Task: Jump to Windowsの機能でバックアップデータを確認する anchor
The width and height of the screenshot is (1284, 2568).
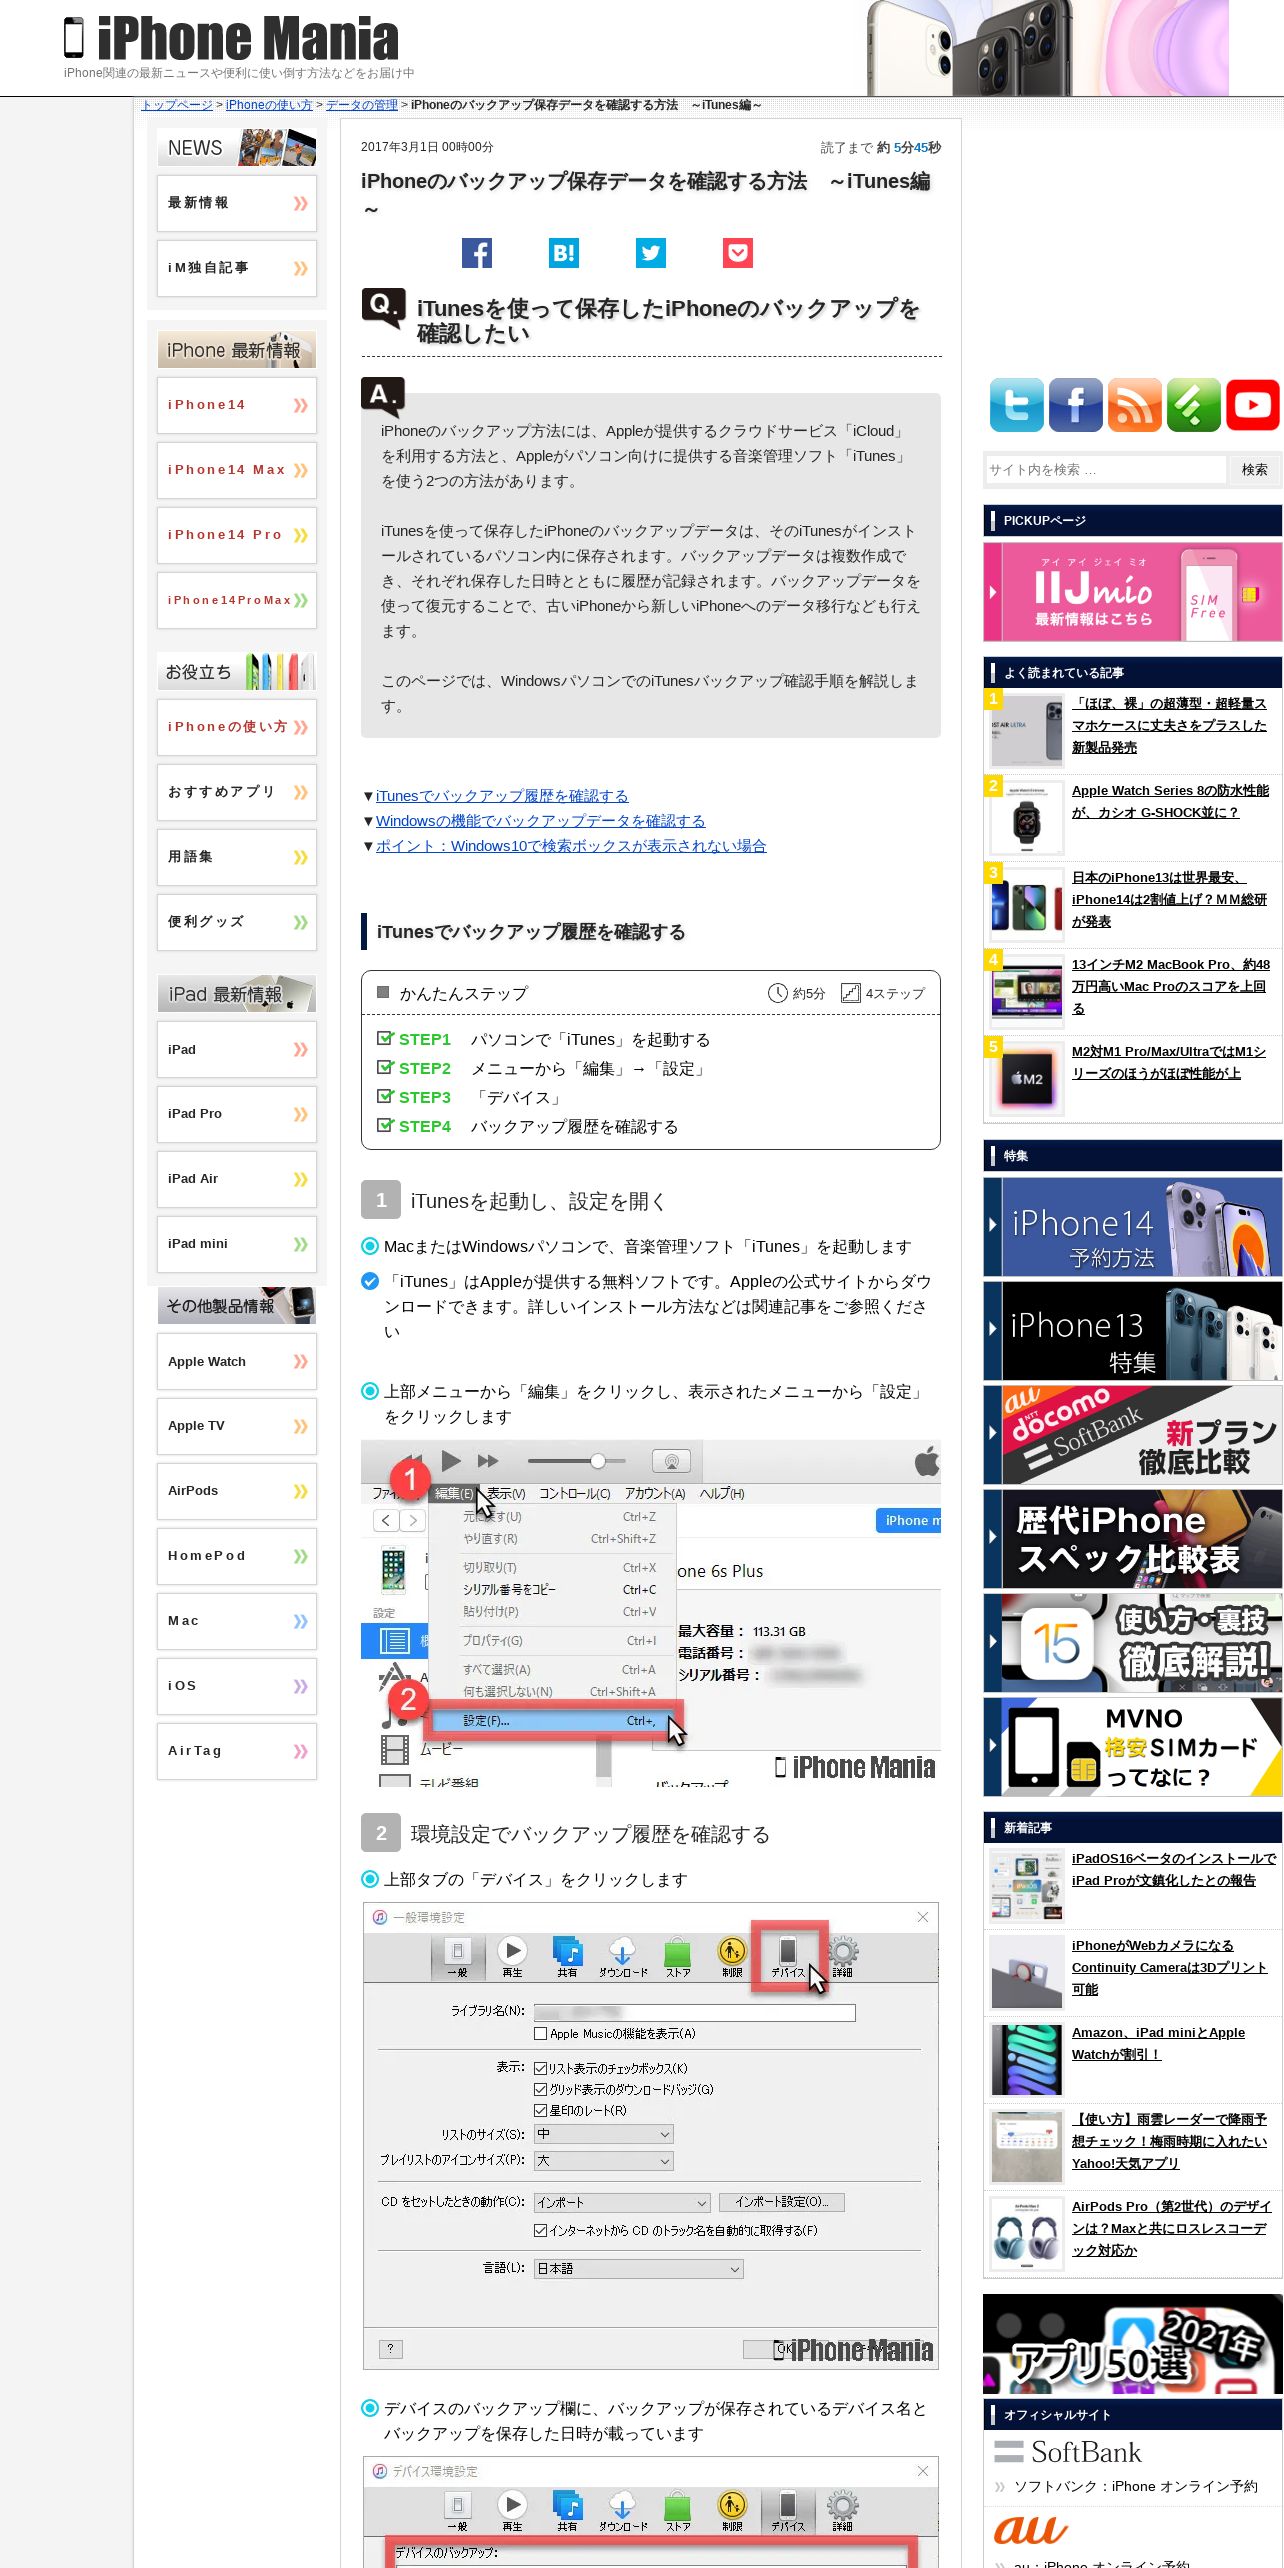Action: click(540, 821)
